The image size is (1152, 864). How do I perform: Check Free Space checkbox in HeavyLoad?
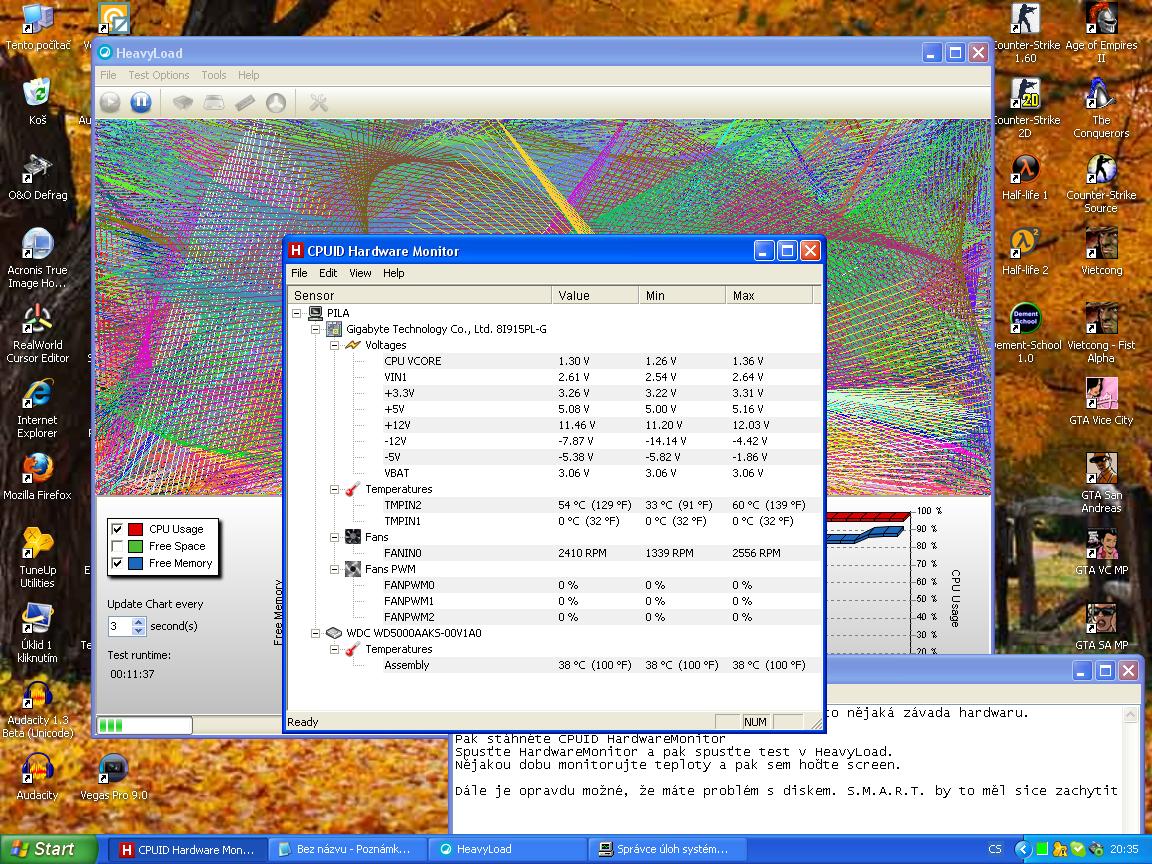[x=117, y=546]
